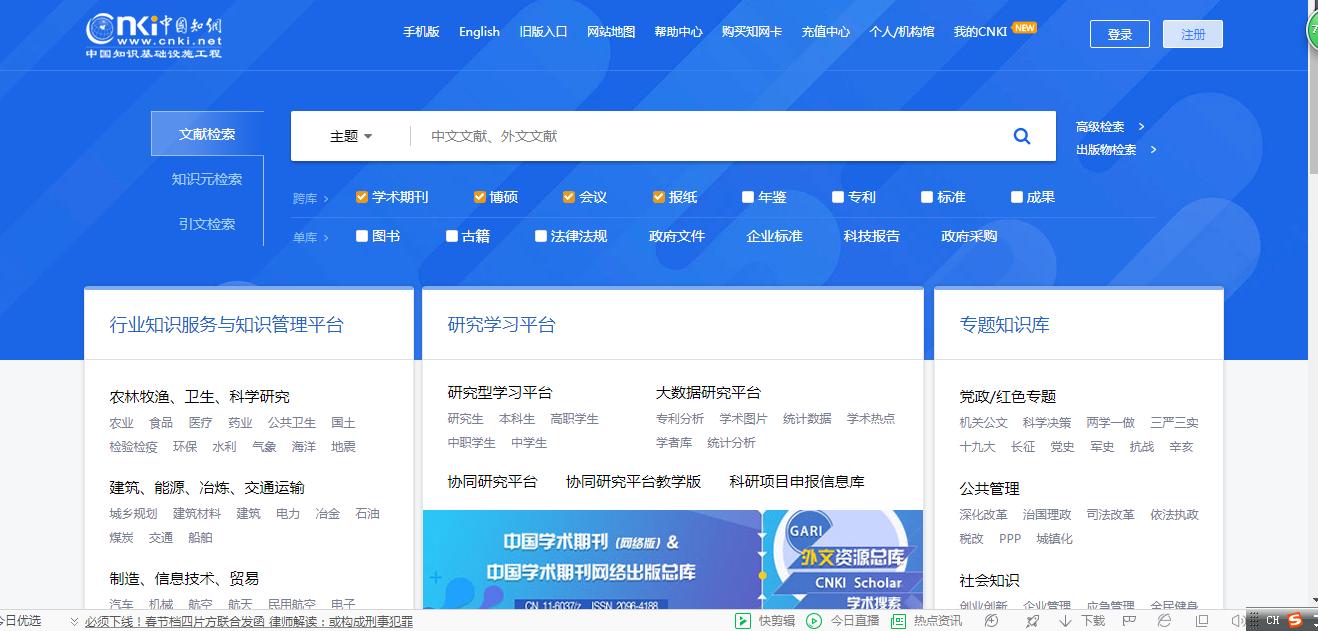Click the 登录 login button
The width and height of the screenshot is (1318, 631).
[1119, 33]
